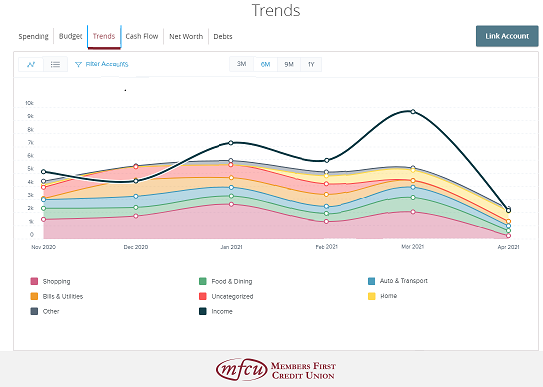Viewport: 543px width, 387px height.
Task: Click the Food & Dining legend label
Action: (232, 281)
